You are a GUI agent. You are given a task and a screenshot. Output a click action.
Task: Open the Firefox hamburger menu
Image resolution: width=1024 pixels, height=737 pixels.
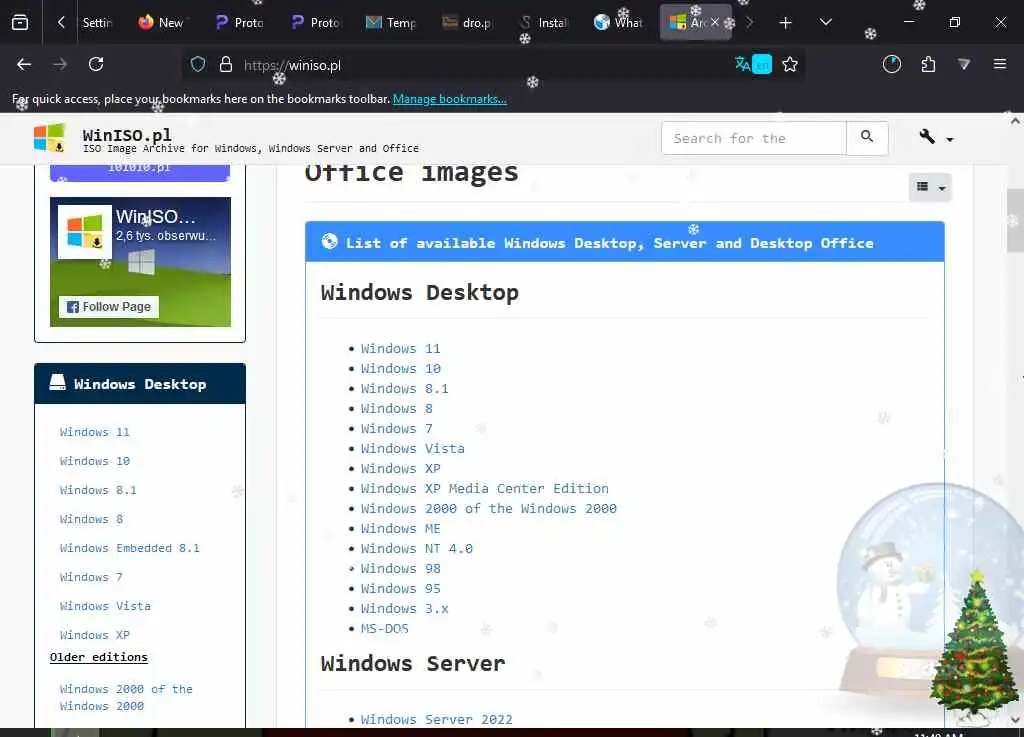click(x=999, y=65)
